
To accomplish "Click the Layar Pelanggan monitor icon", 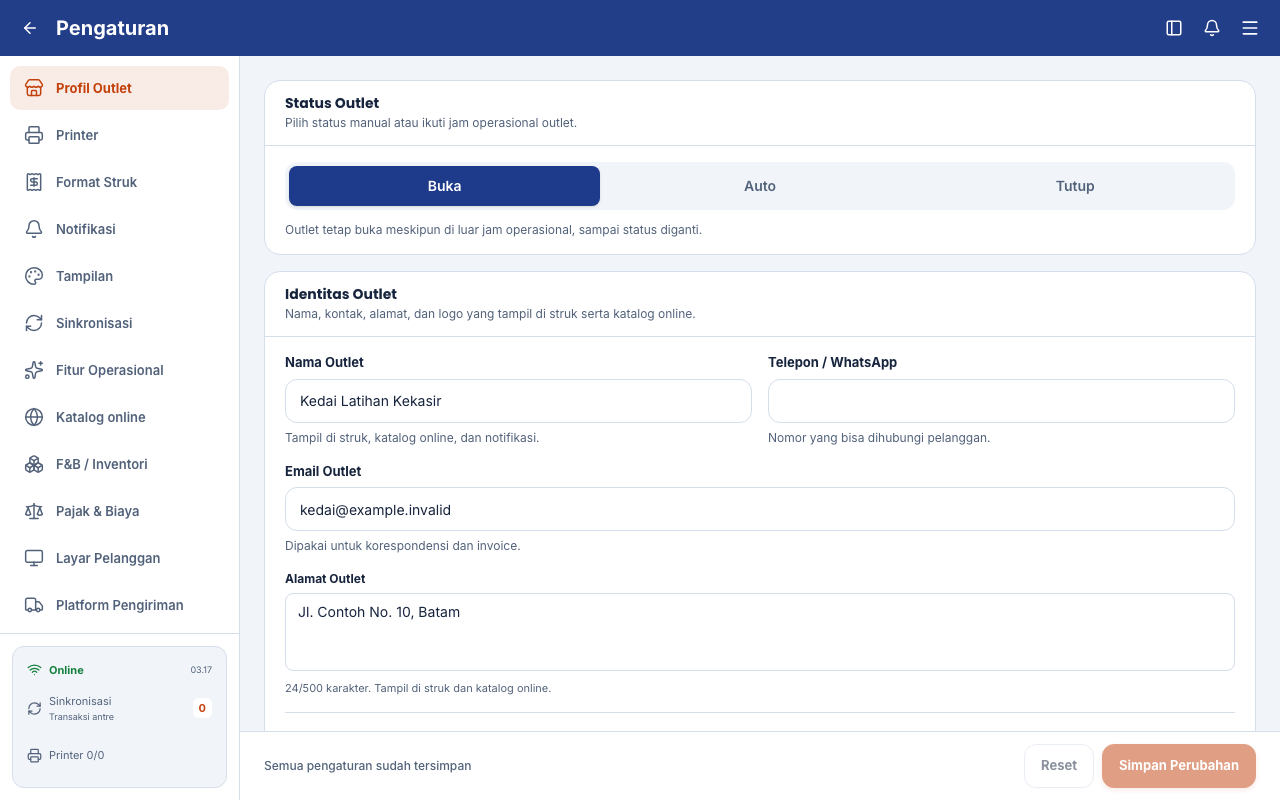I will [34, 558].
